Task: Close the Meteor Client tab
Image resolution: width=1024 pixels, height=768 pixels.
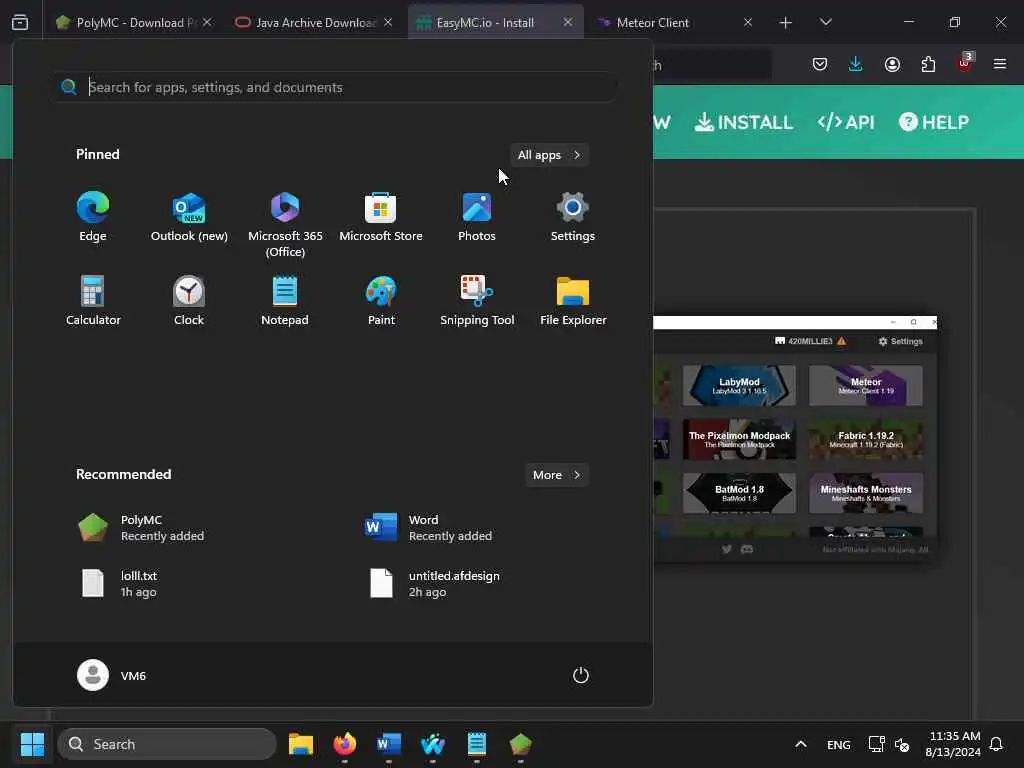Action: (748, 22)
